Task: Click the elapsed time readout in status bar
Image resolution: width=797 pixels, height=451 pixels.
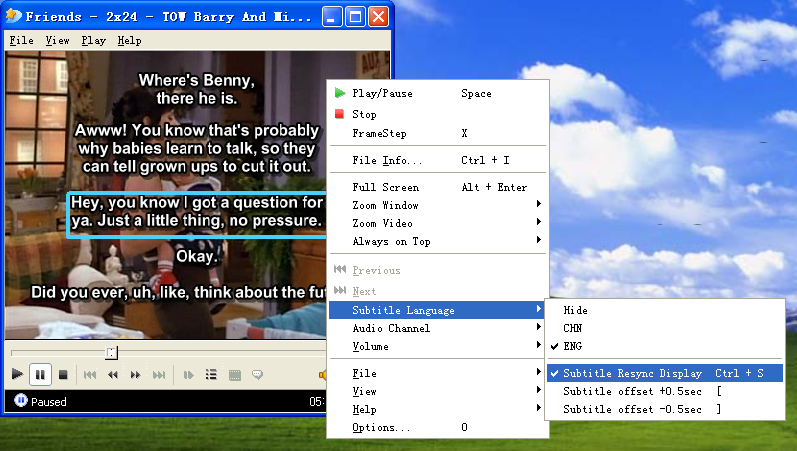Action: pyautogui.click(x=317, y=402)
